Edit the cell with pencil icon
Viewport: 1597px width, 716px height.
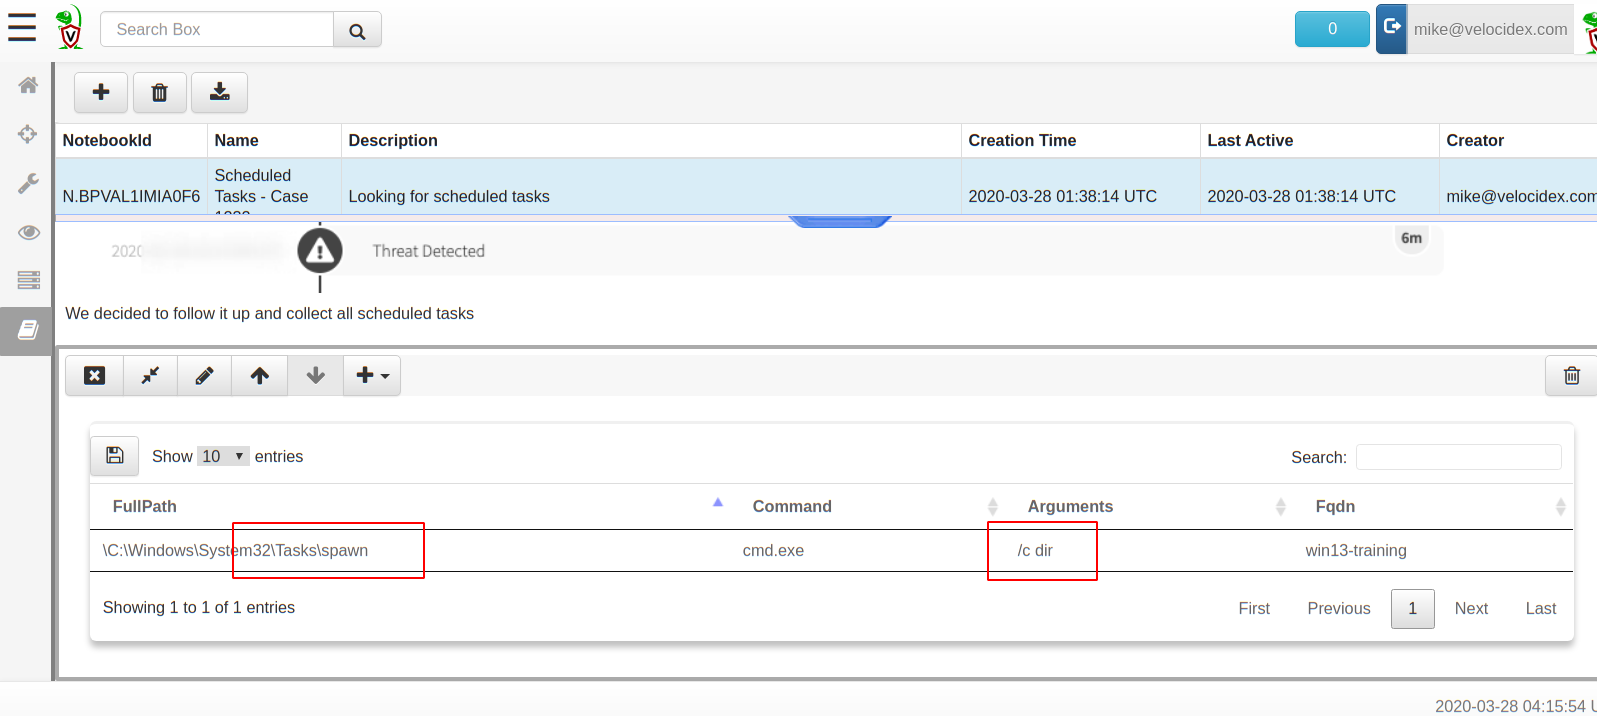[x=204, y=376]
